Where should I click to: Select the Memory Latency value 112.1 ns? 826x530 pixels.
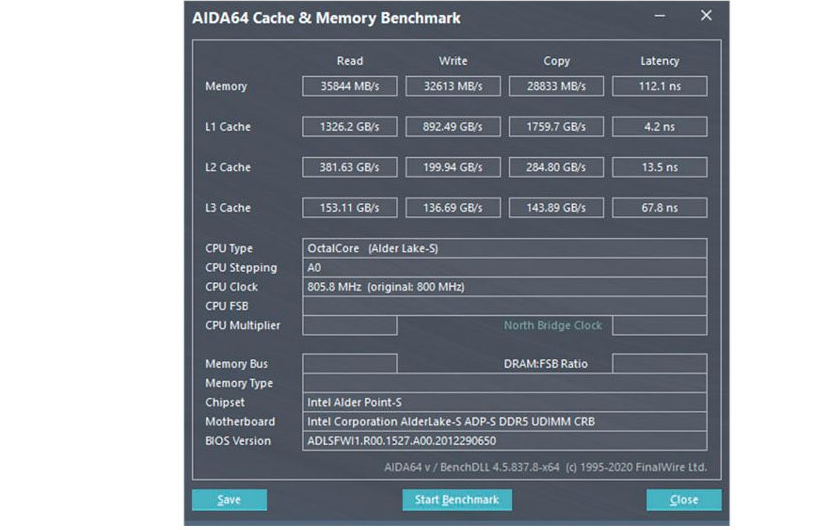[x=659, y=86]
